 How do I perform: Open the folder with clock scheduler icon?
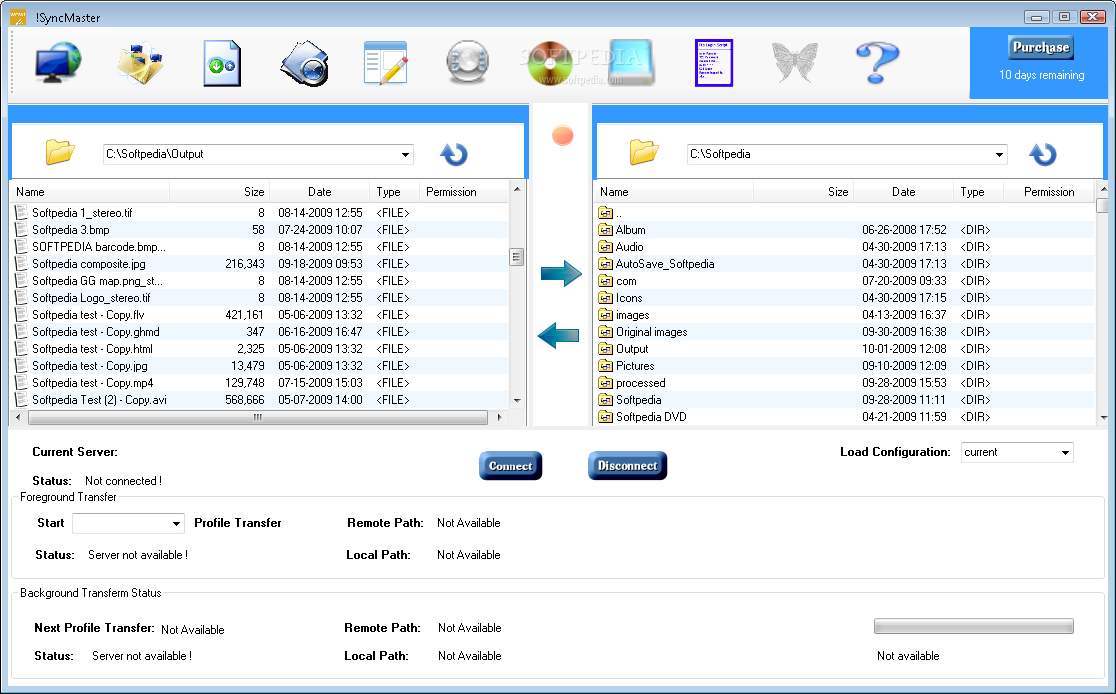(x=305, y=63)
